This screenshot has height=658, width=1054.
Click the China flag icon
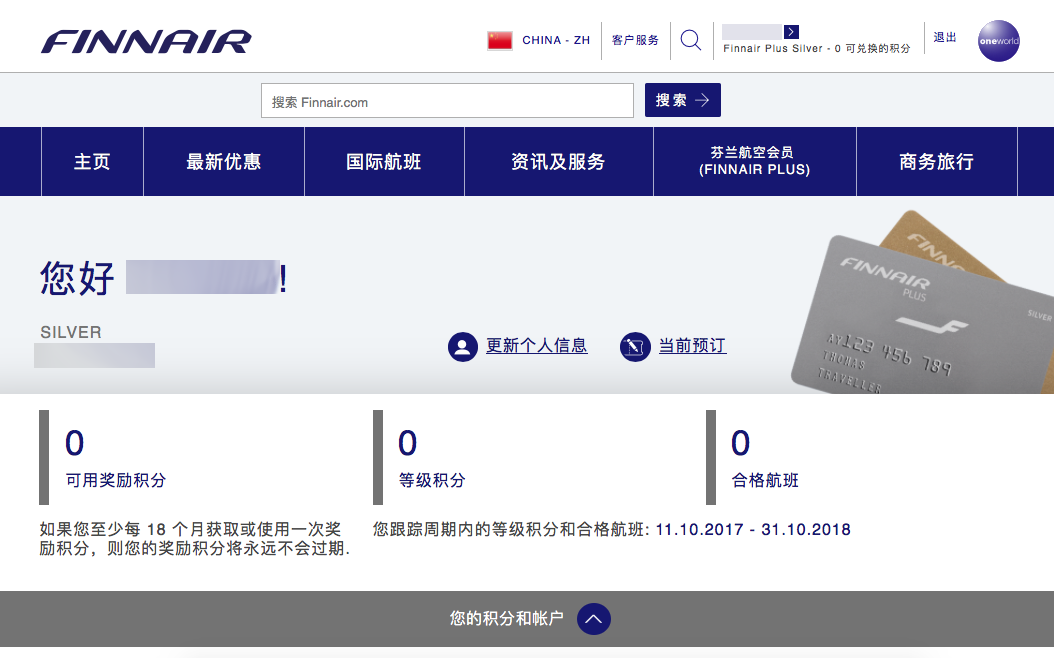(x=499, y=40)
